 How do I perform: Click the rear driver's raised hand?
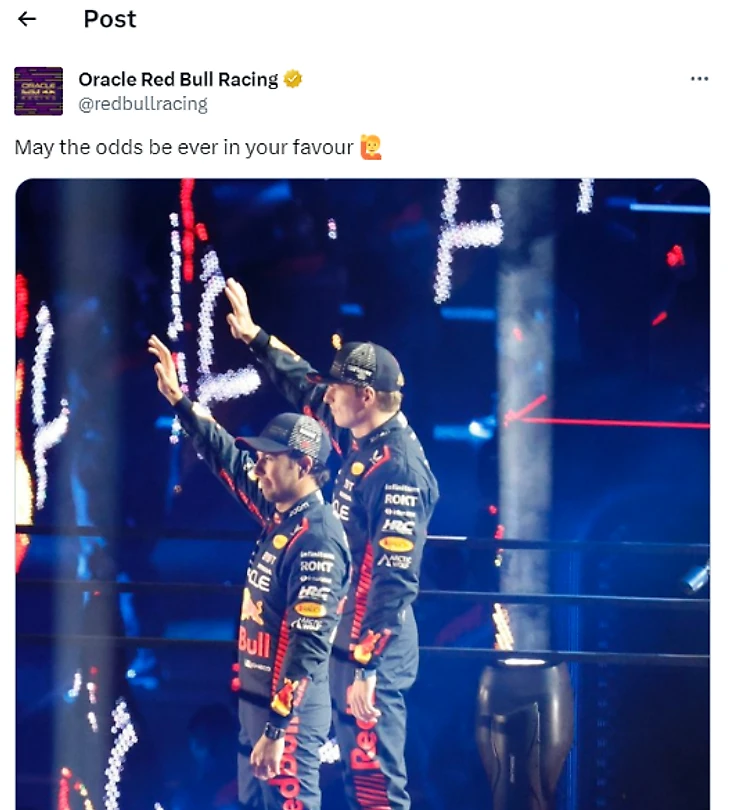[241, 309]
